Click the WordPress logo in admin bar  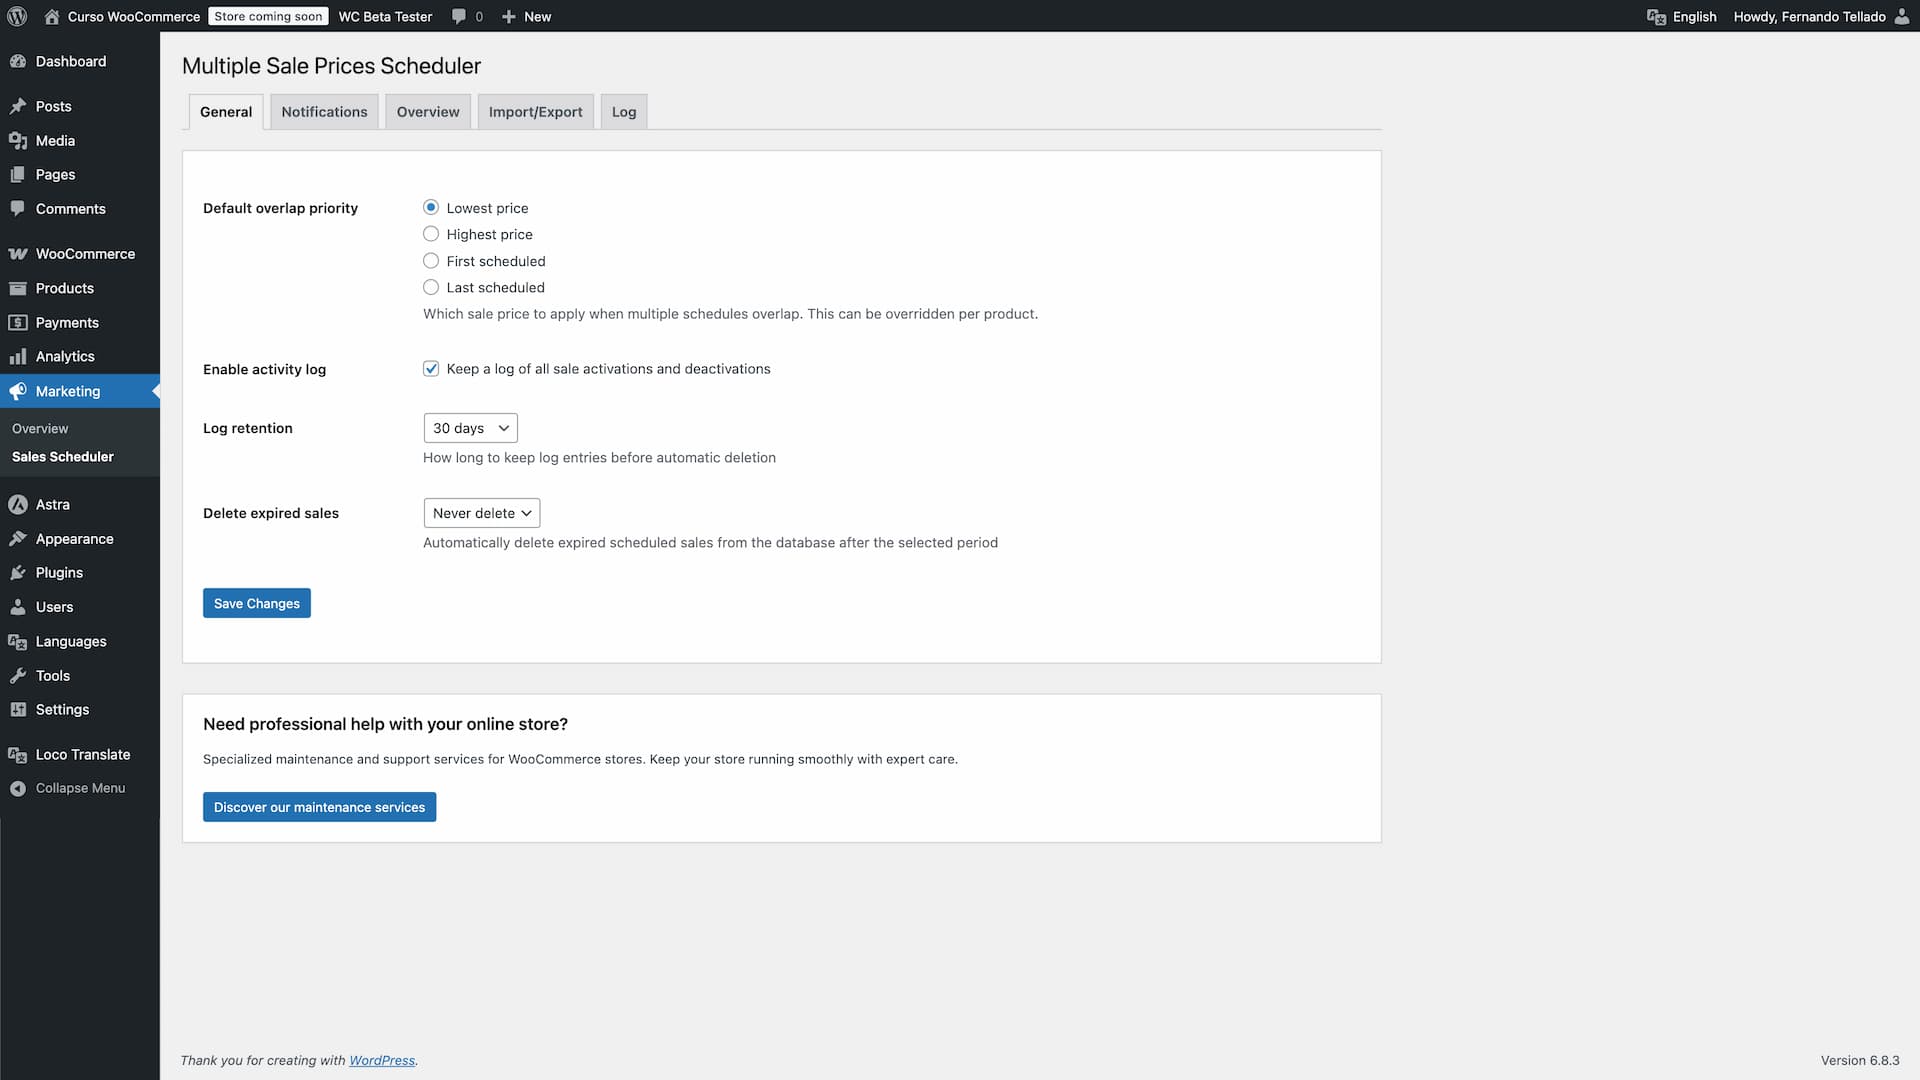point(17,16)
